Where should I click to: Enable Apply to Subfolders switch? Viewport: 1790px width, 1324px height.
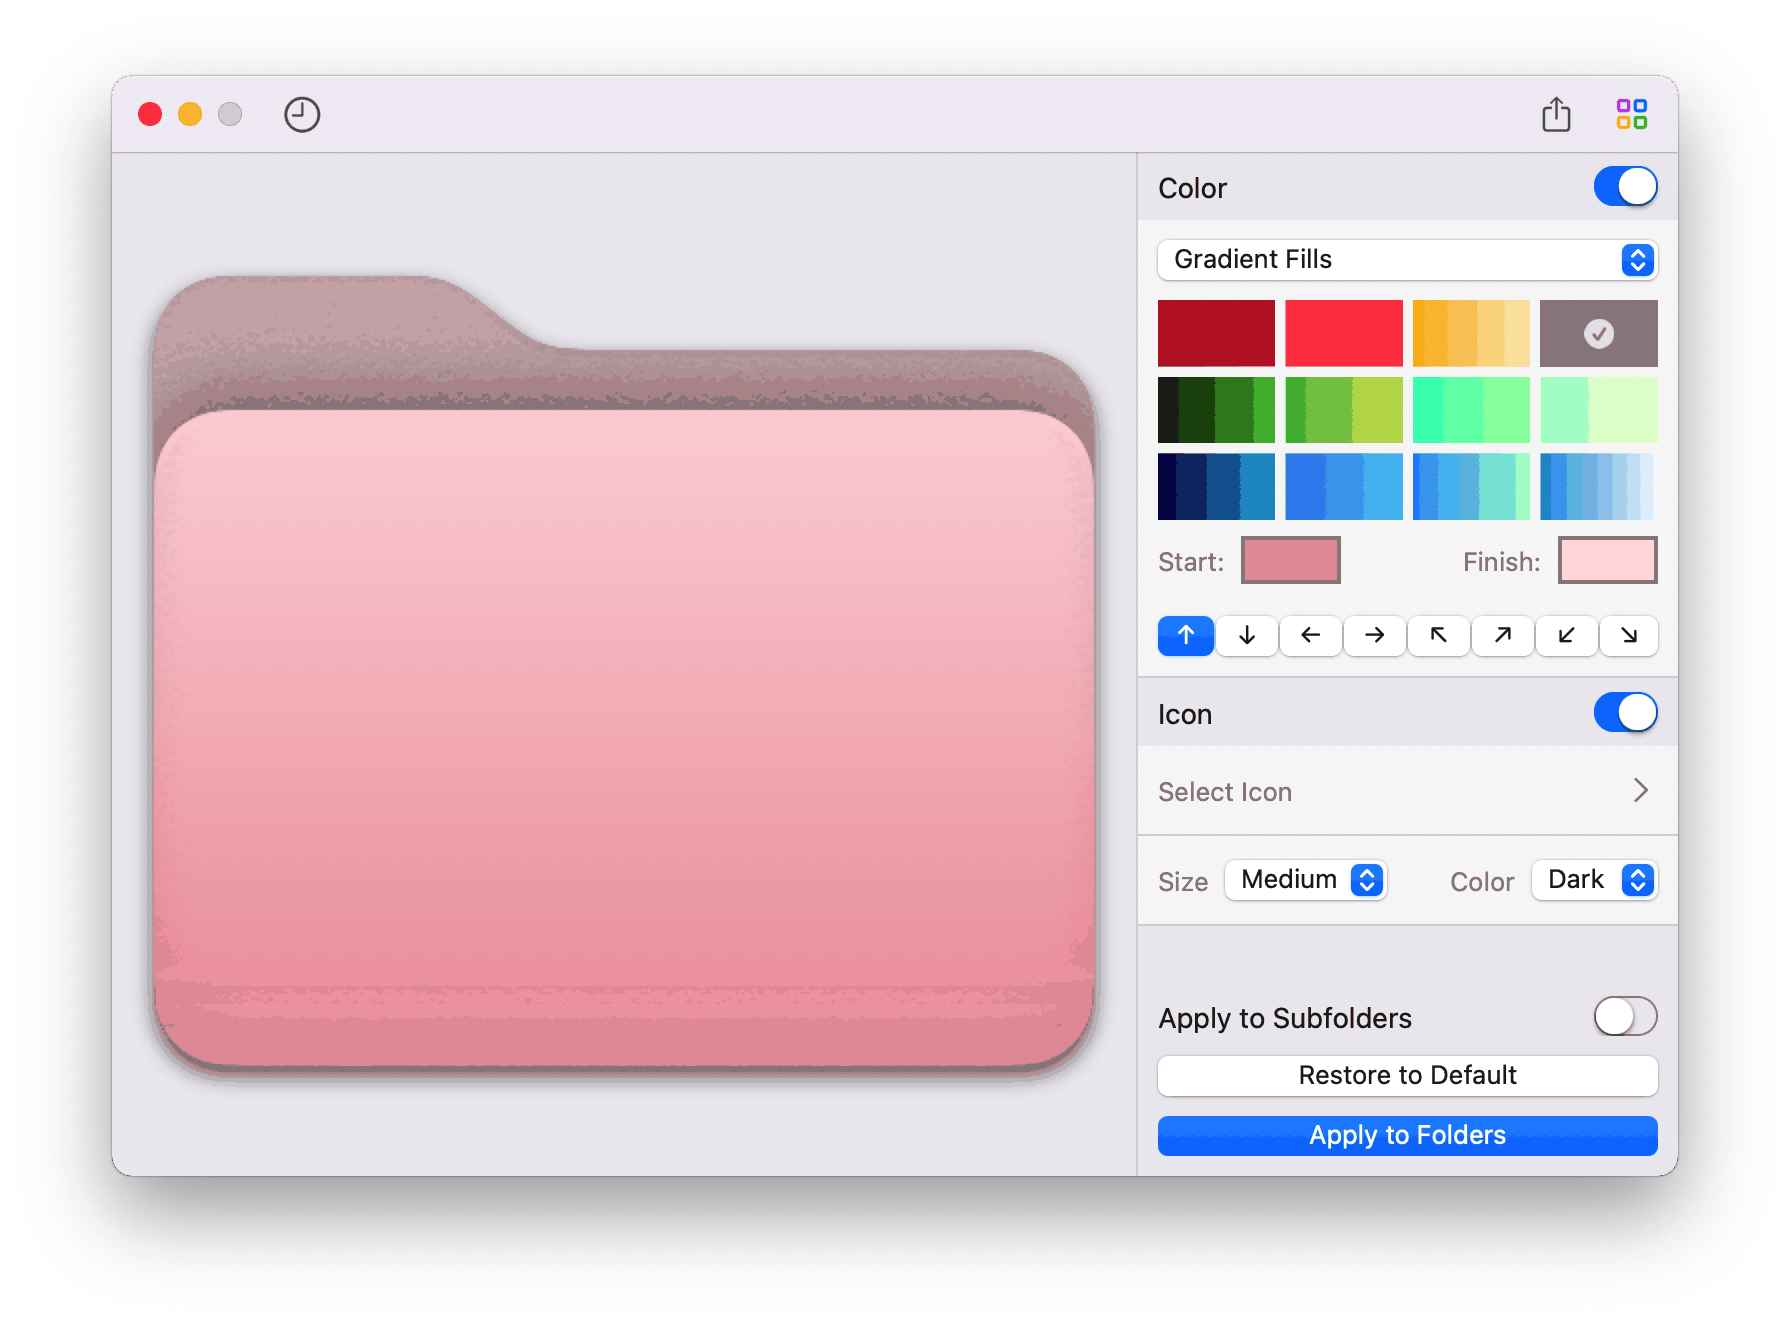point(1625,1017)
